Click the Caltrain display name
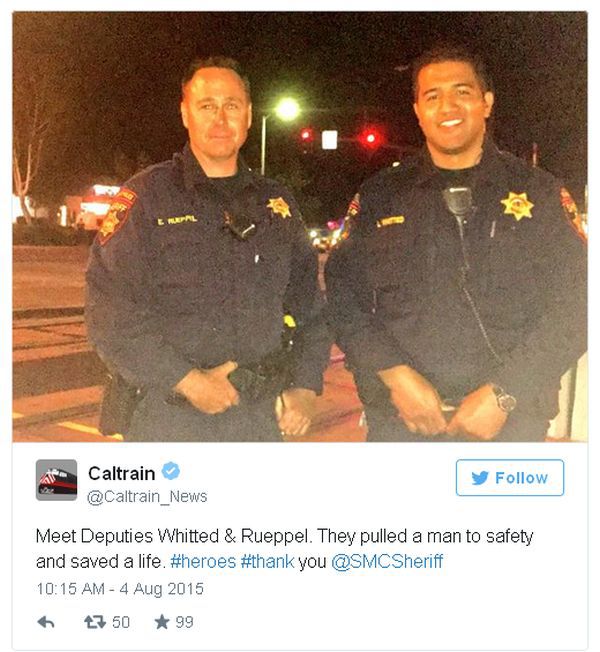The width and height of the screenshot is (600, 652). pos(121,473)
